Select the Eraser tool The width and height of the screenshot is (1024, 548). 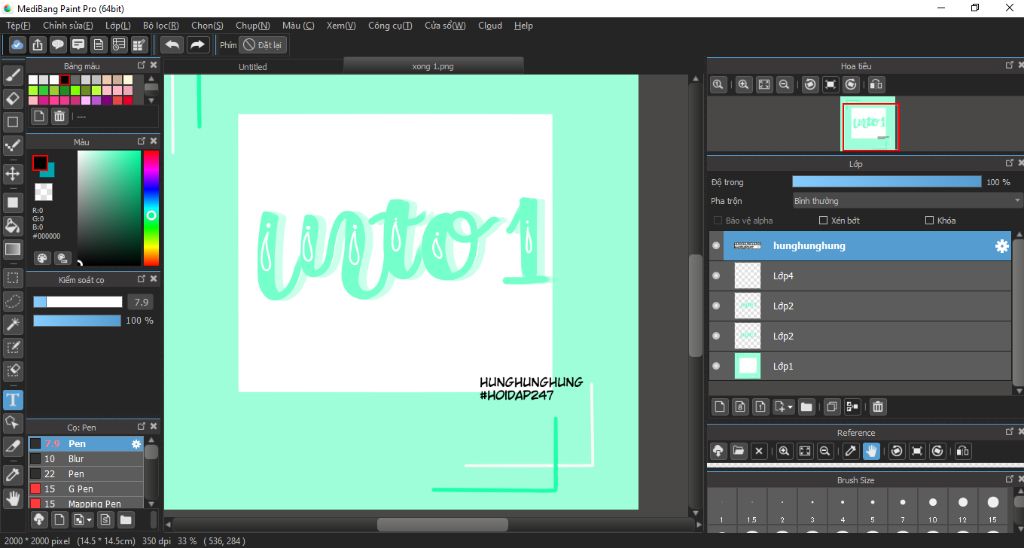pyautogui.click(x=12, y=99)
